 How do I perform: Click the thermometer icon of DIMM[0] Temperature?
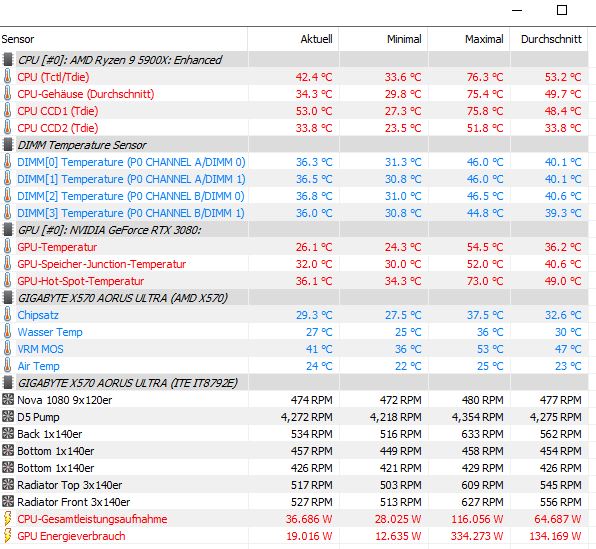(x=7, y=162)
